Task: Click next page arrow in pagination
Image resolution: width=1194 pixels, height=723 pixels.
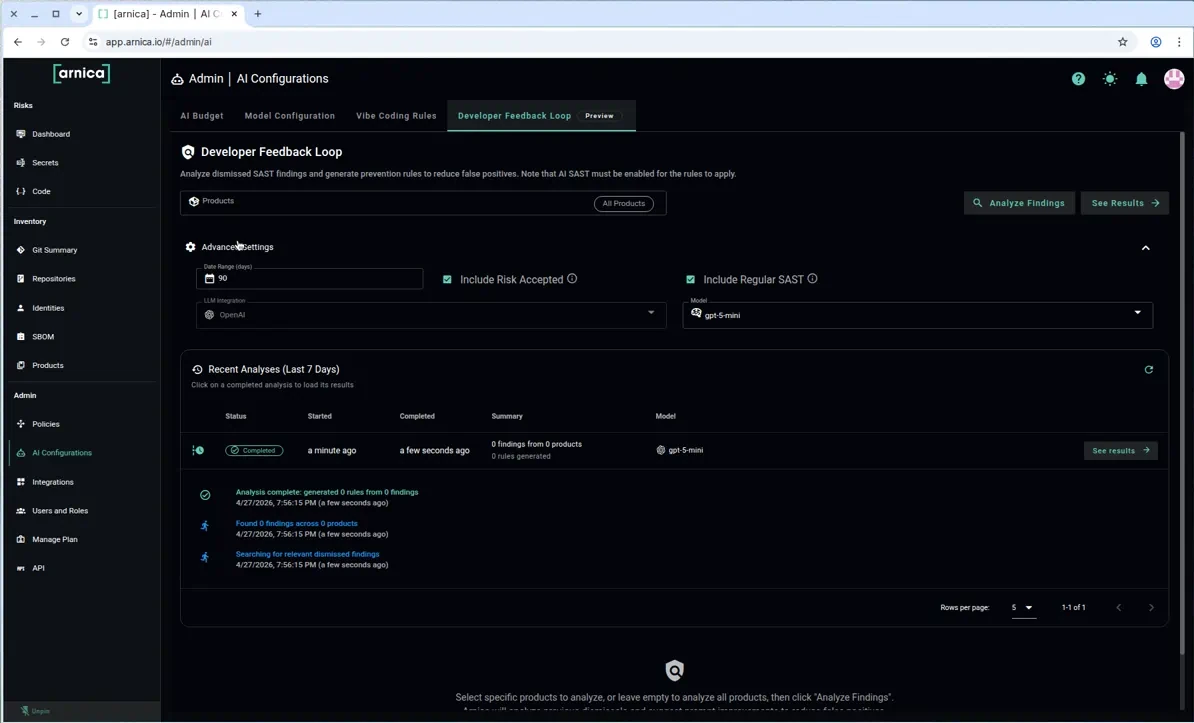Action: (1151, 608)
